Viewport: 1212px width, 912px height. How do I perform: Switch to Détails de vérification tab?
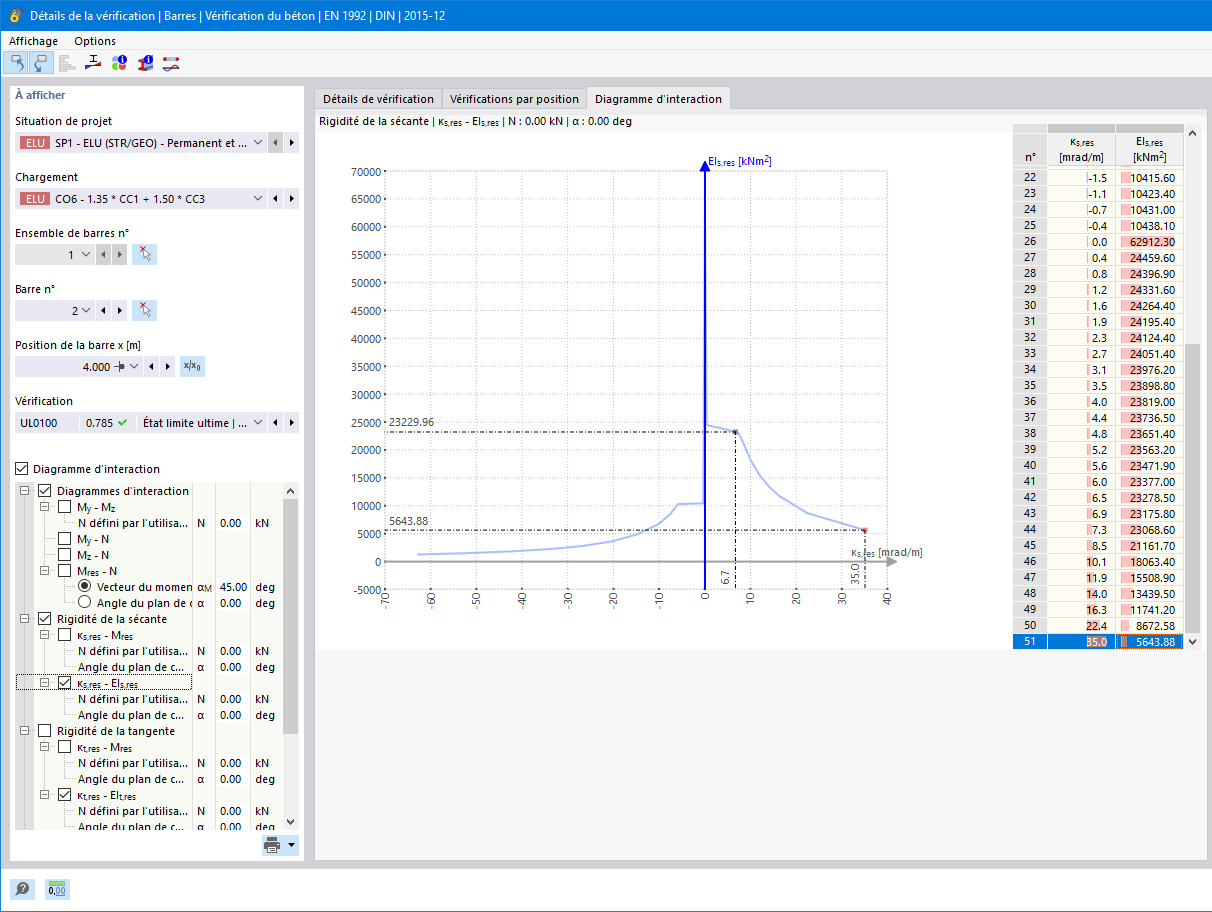click(x=378, y=99)
